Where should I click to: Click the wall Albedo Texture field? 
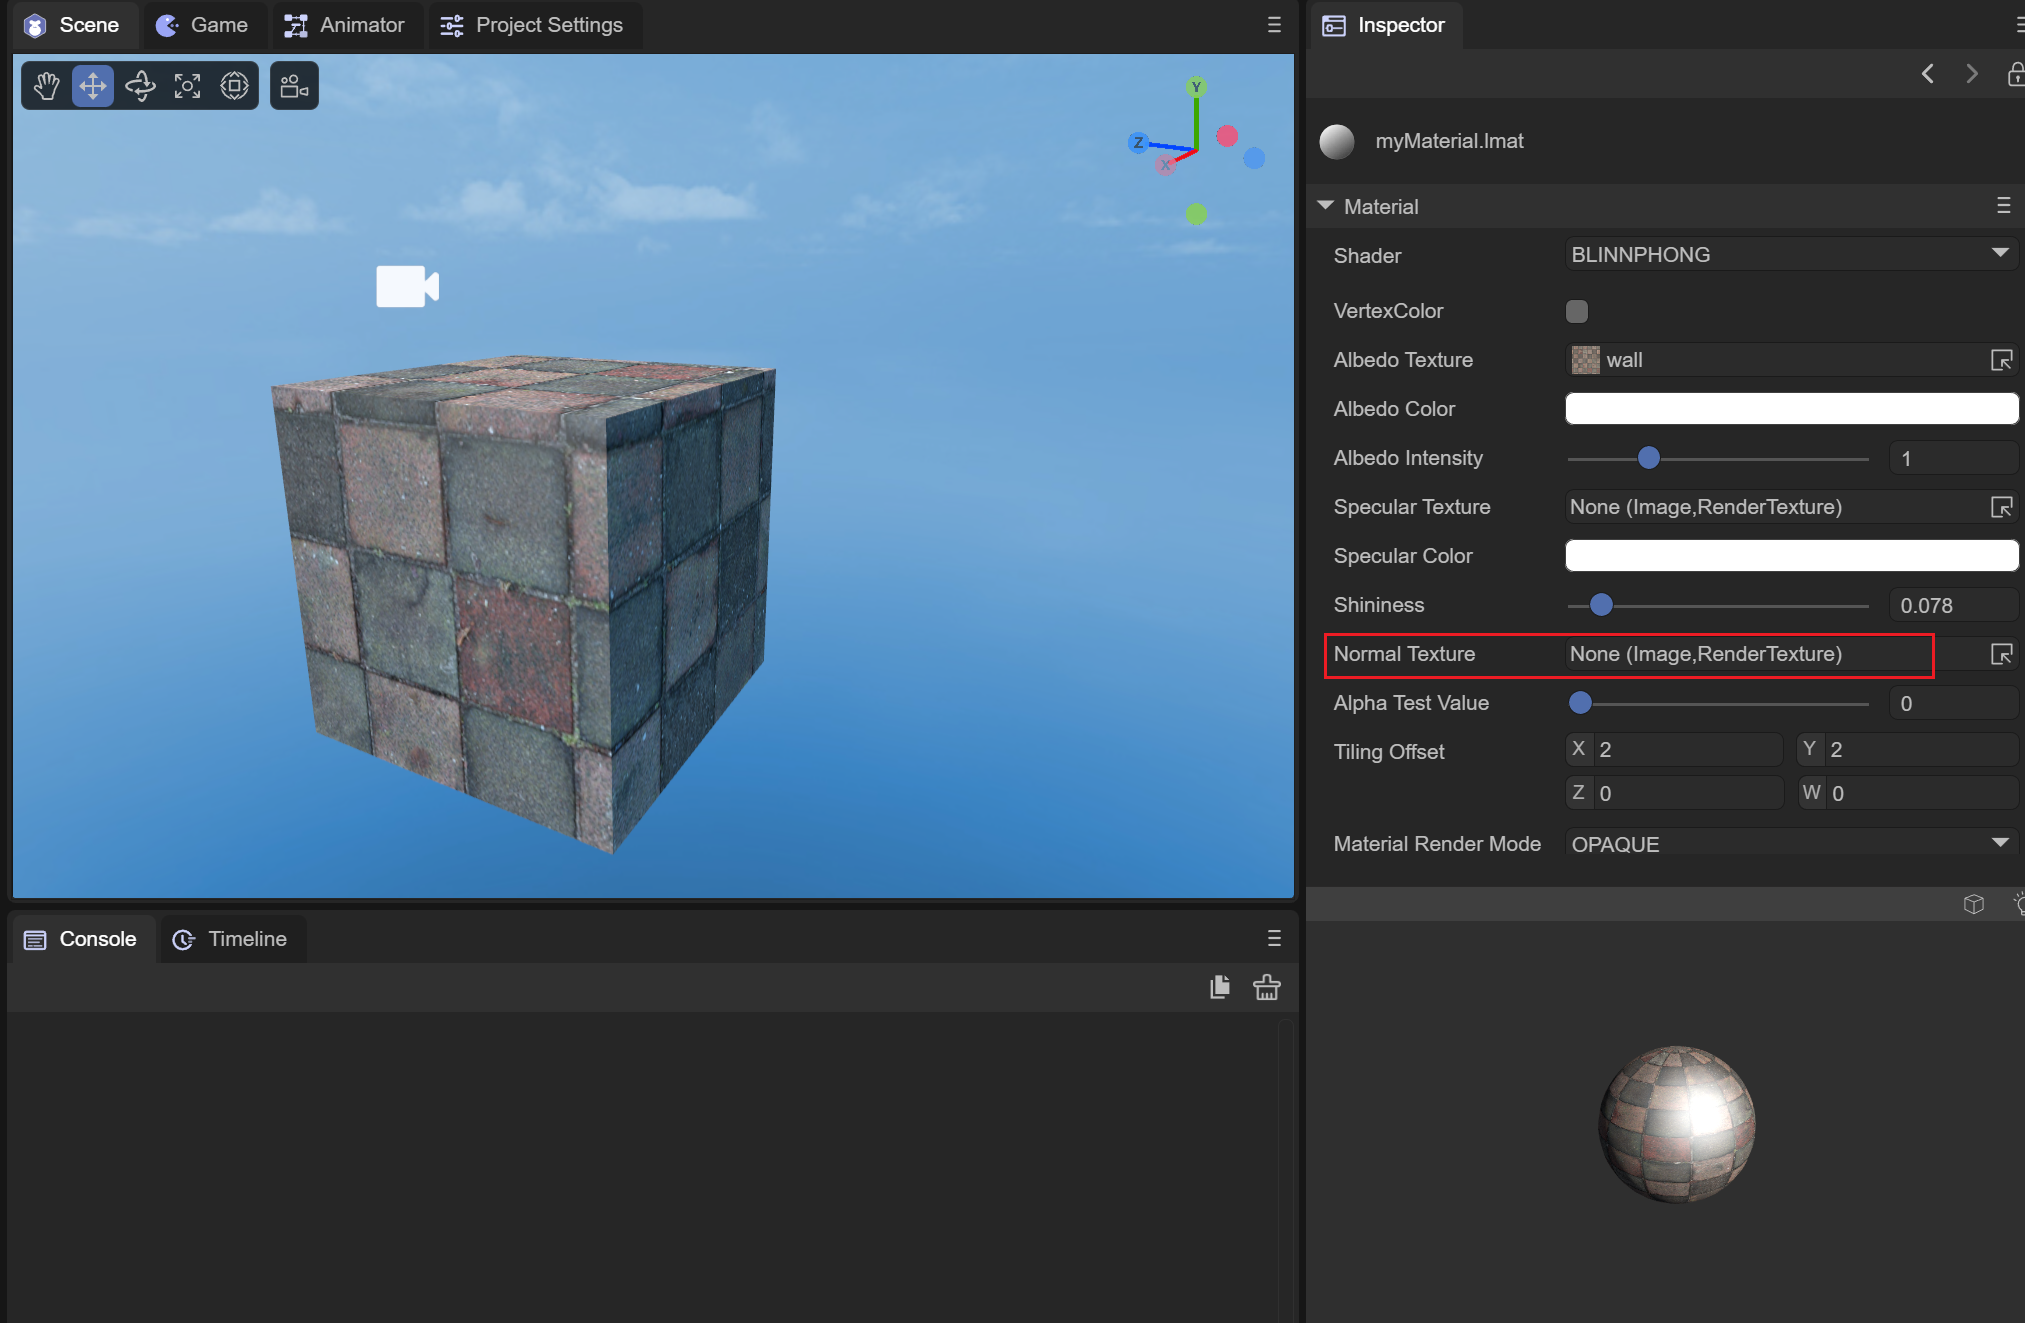1775,360
